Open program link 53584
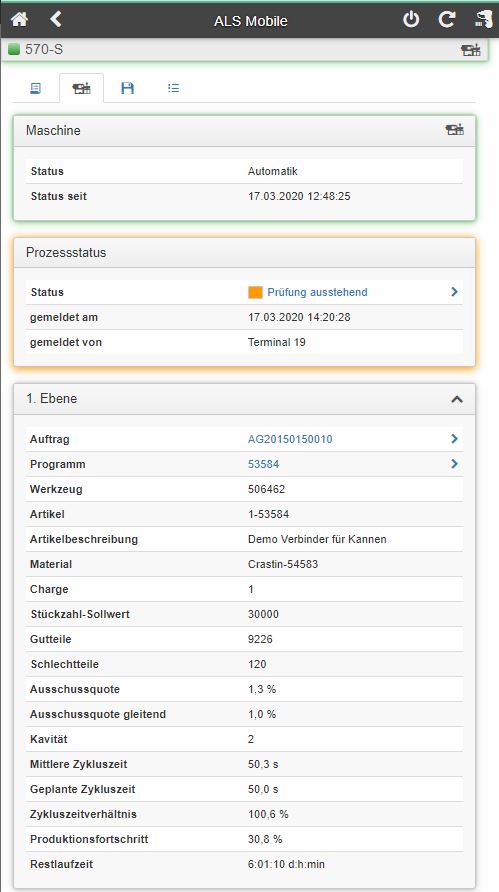 tap(263, 464)
